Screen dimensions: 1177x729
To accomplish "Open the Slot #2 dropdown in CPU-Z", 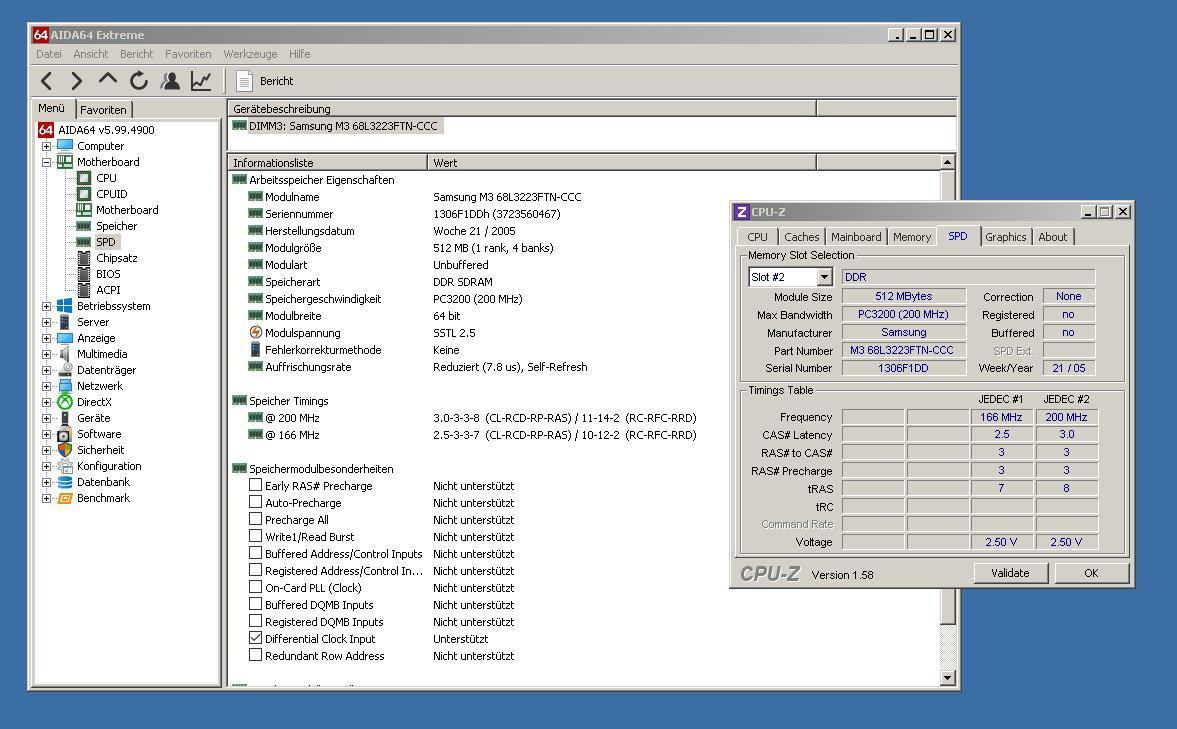I will click(x=824, y=277).
